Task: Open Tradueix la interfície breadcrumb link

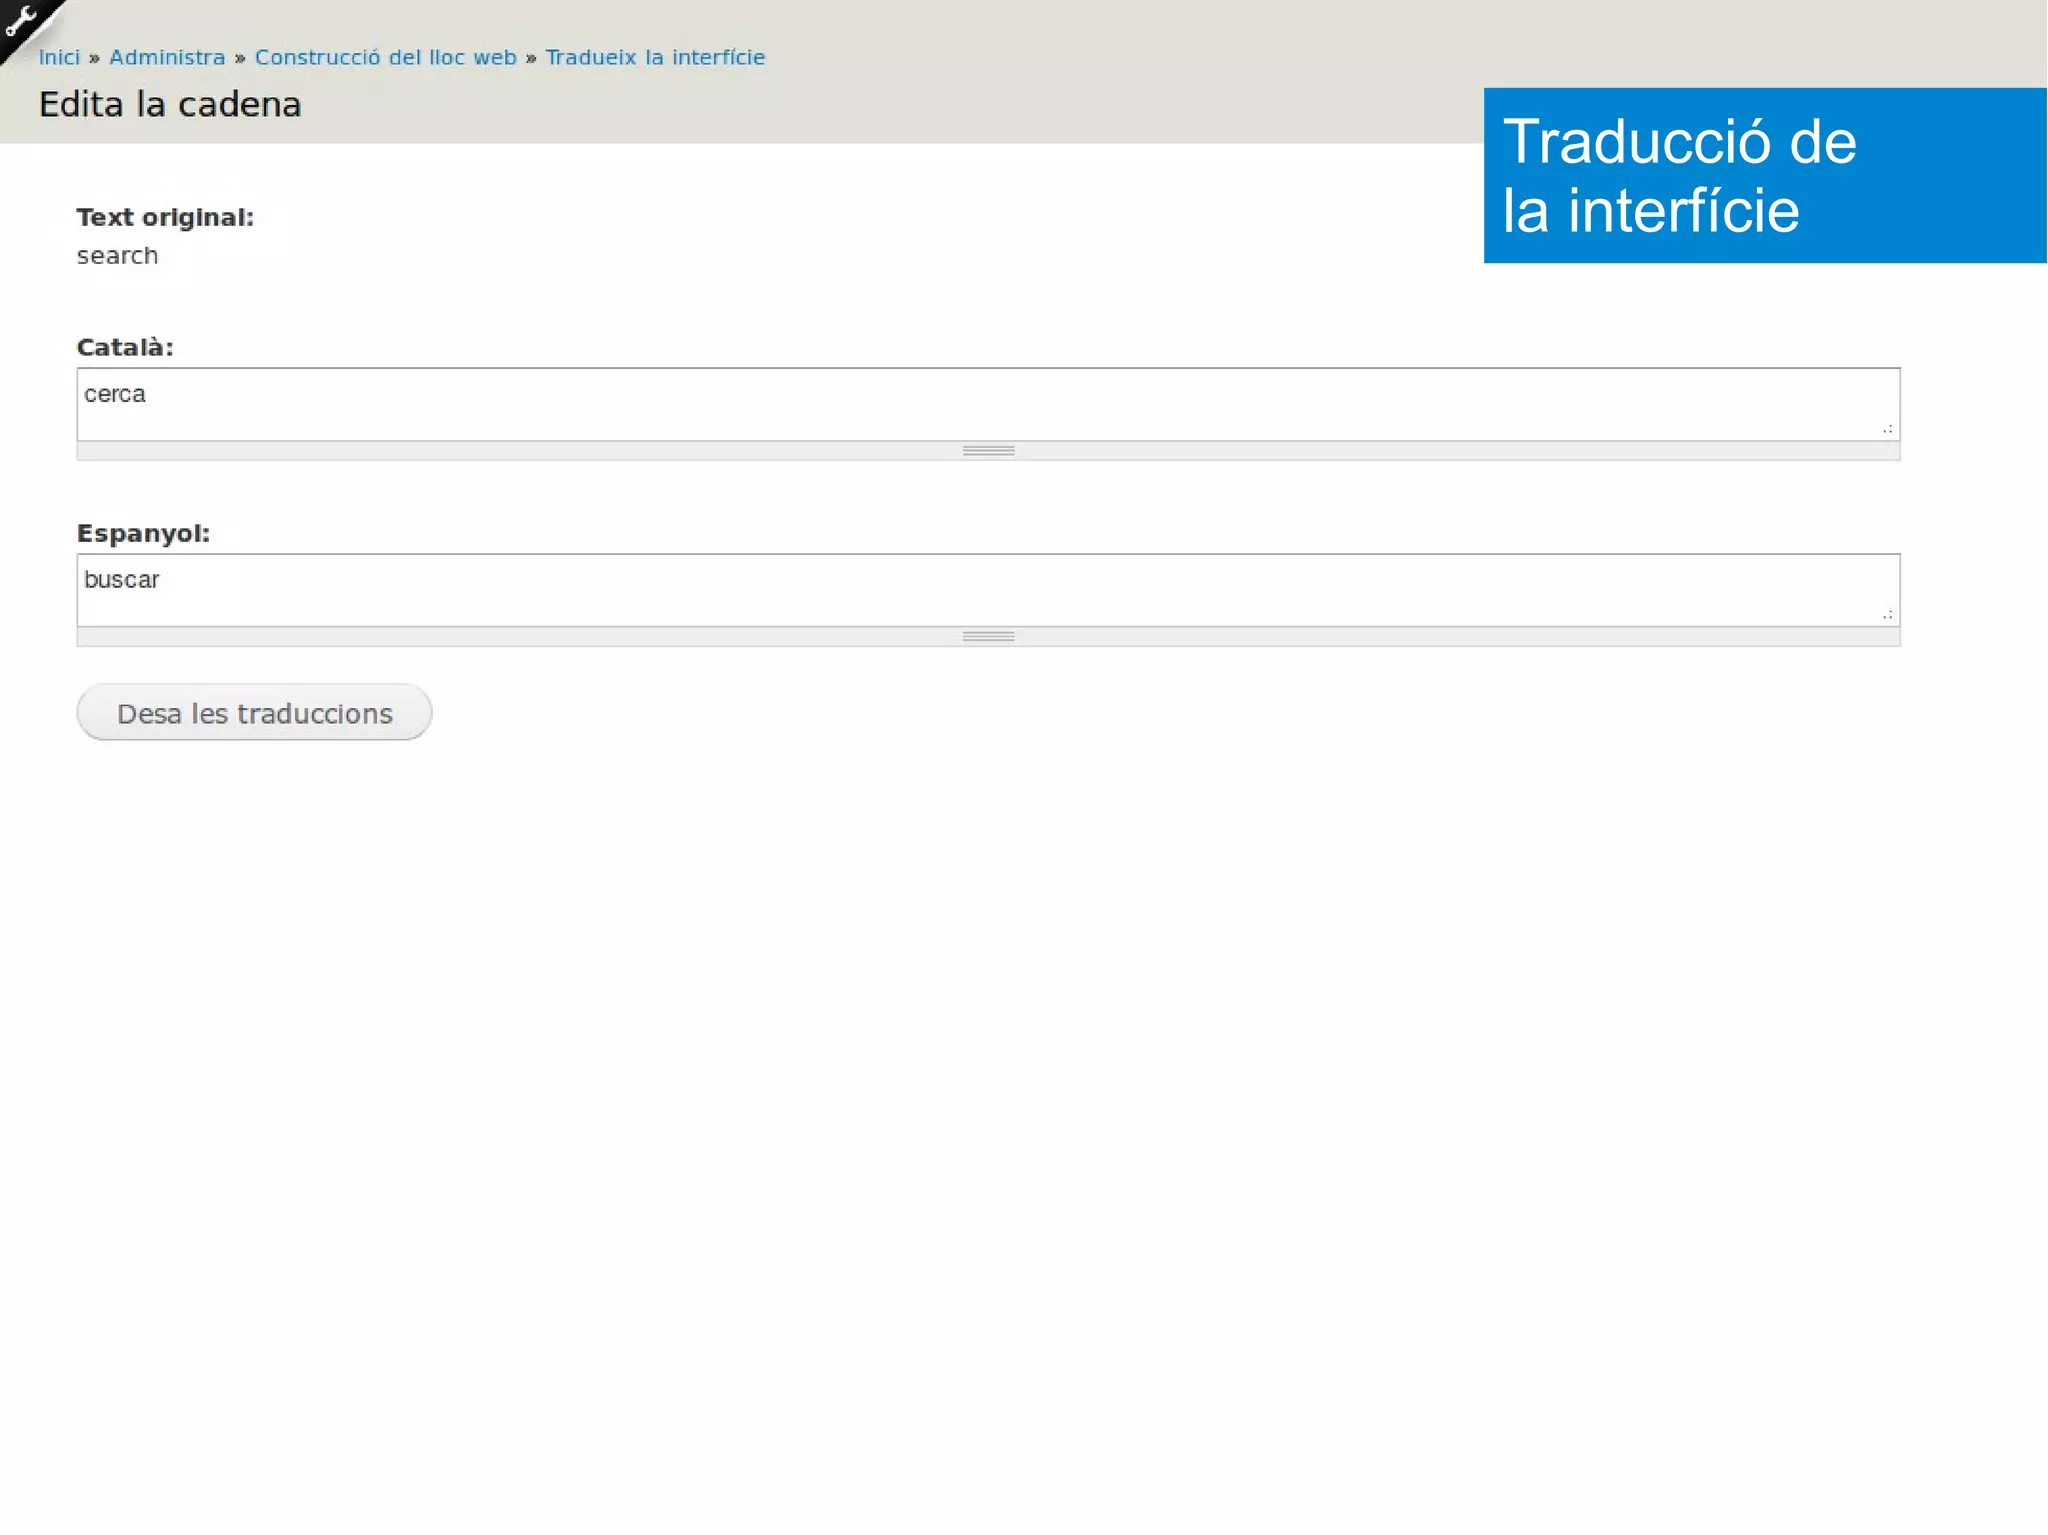Action: [x=655, y=57]
